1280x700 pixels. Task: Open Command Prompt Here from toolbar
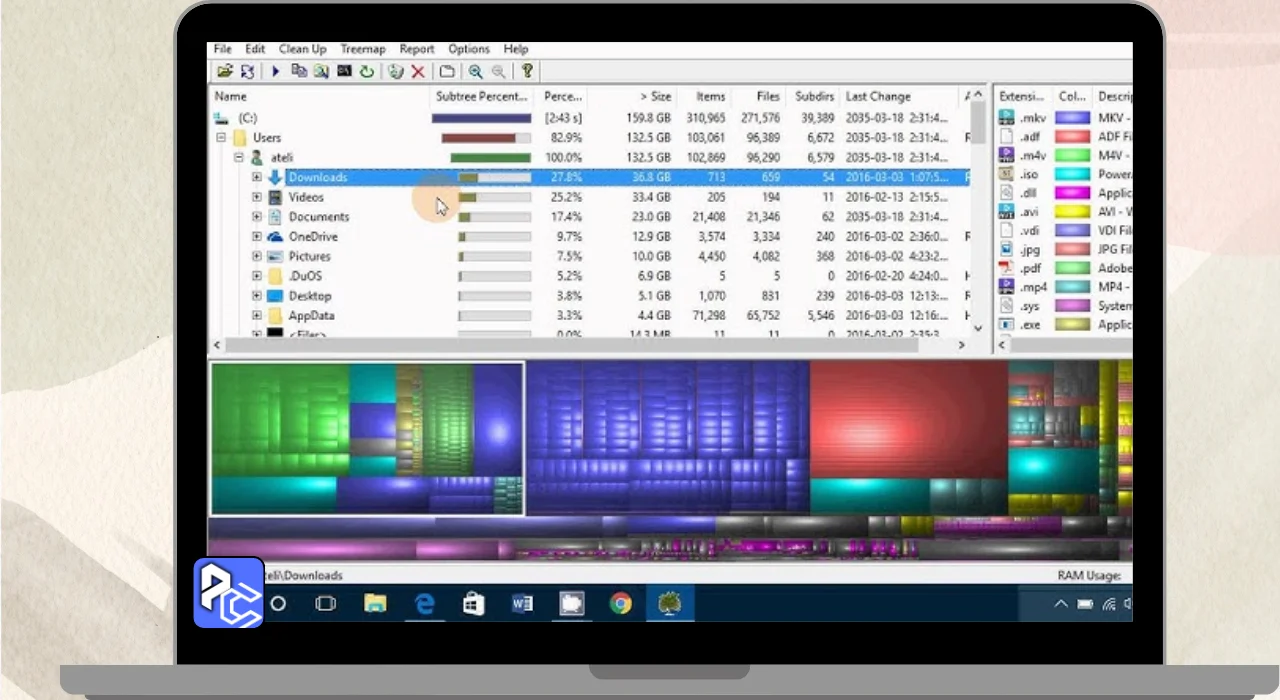pos(344,71)
